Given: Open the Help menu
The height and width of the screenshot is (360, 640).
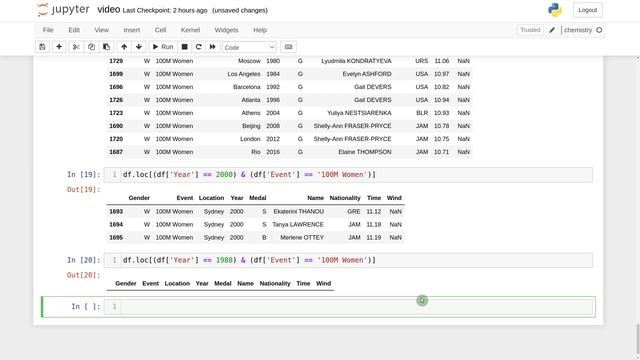Looking at the screenshot, I should tap(260, 30).
